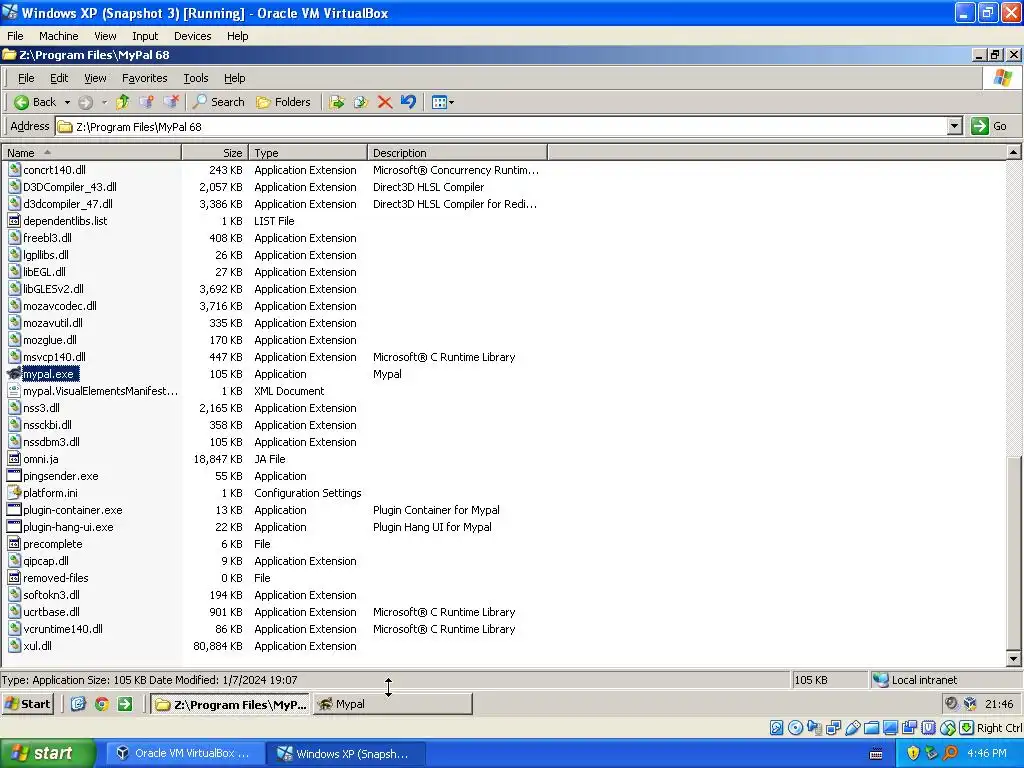Sort by Type column header
Viewport: 1024px width, 768px height.
(x=308, y=153)
